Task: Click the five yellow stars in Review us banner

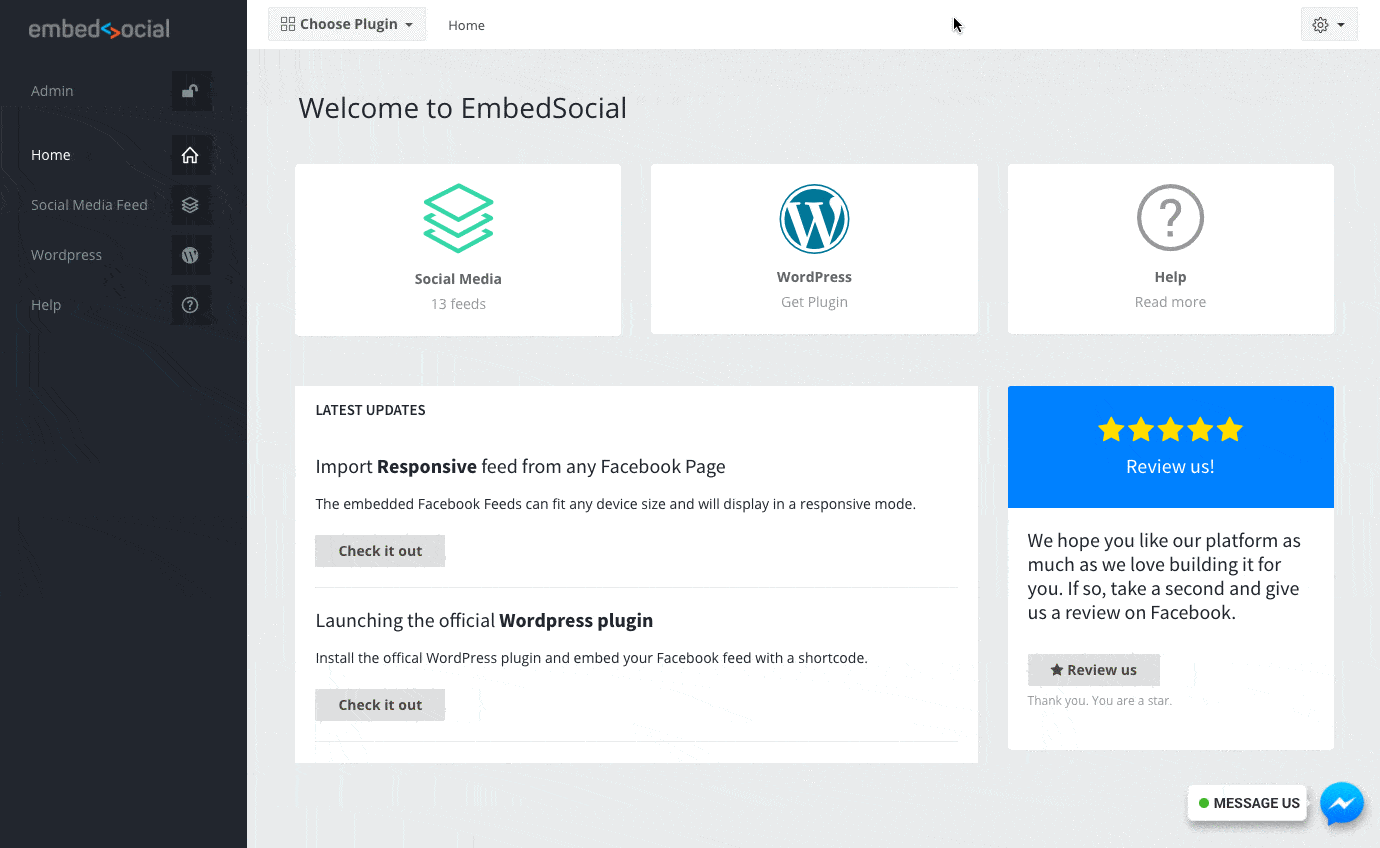Action: (1170, 430)
